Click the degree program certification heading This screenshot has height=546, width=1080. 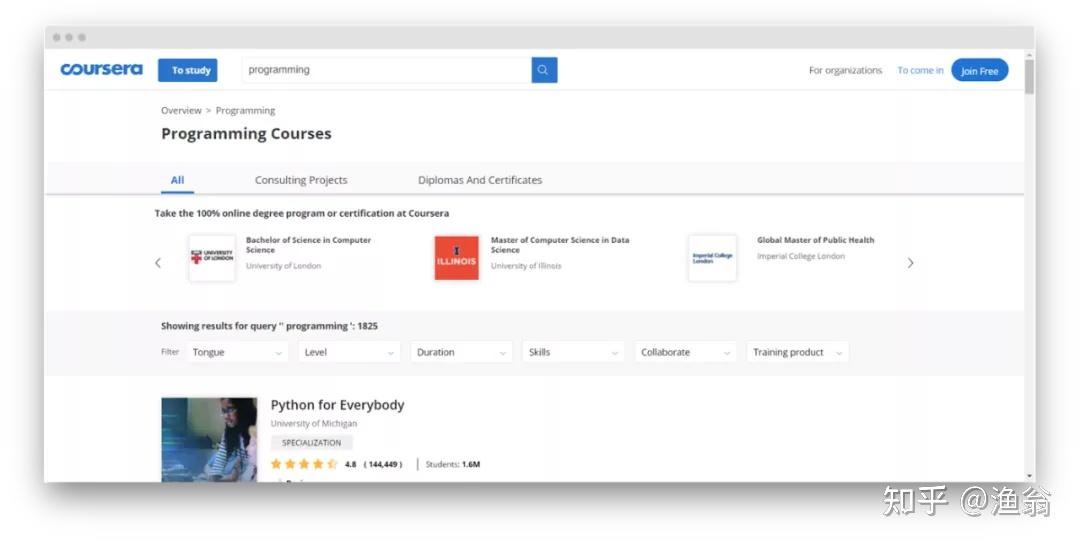(302, 213)
